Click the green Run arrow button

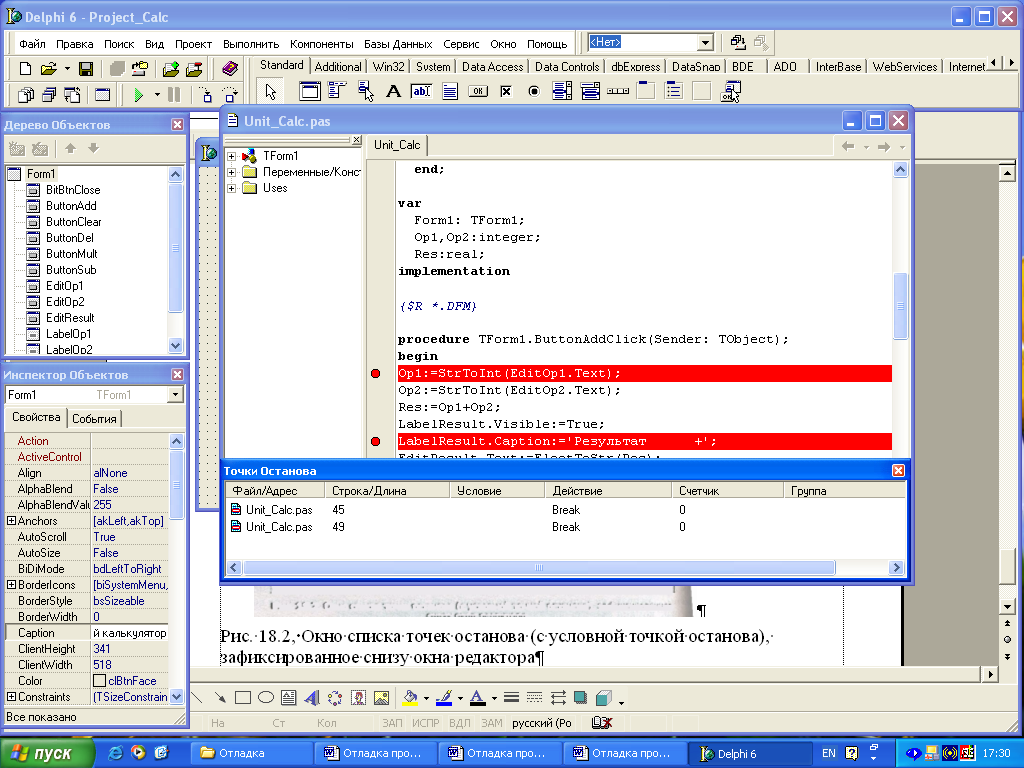pos(138,95)
